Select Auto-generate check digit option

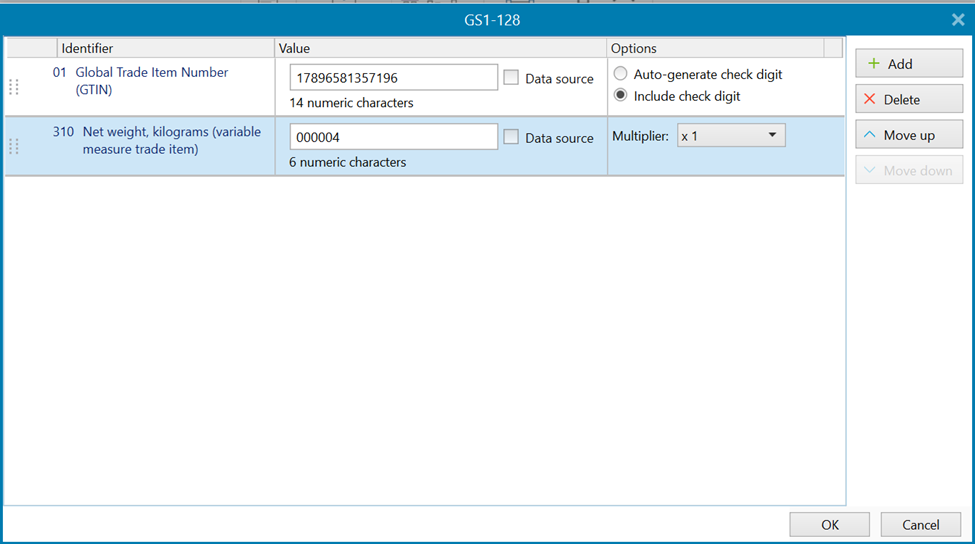pyautogui.click(x=621, y=74)
